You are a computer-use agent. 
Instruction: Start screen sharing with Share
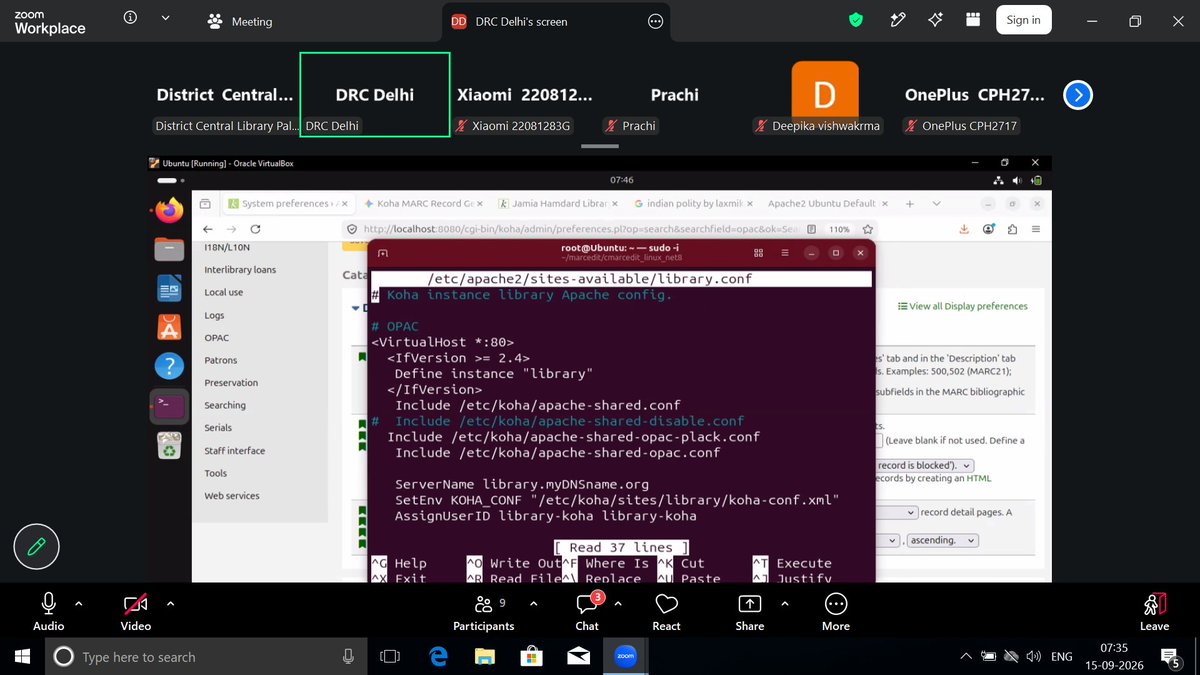(749, 611)
